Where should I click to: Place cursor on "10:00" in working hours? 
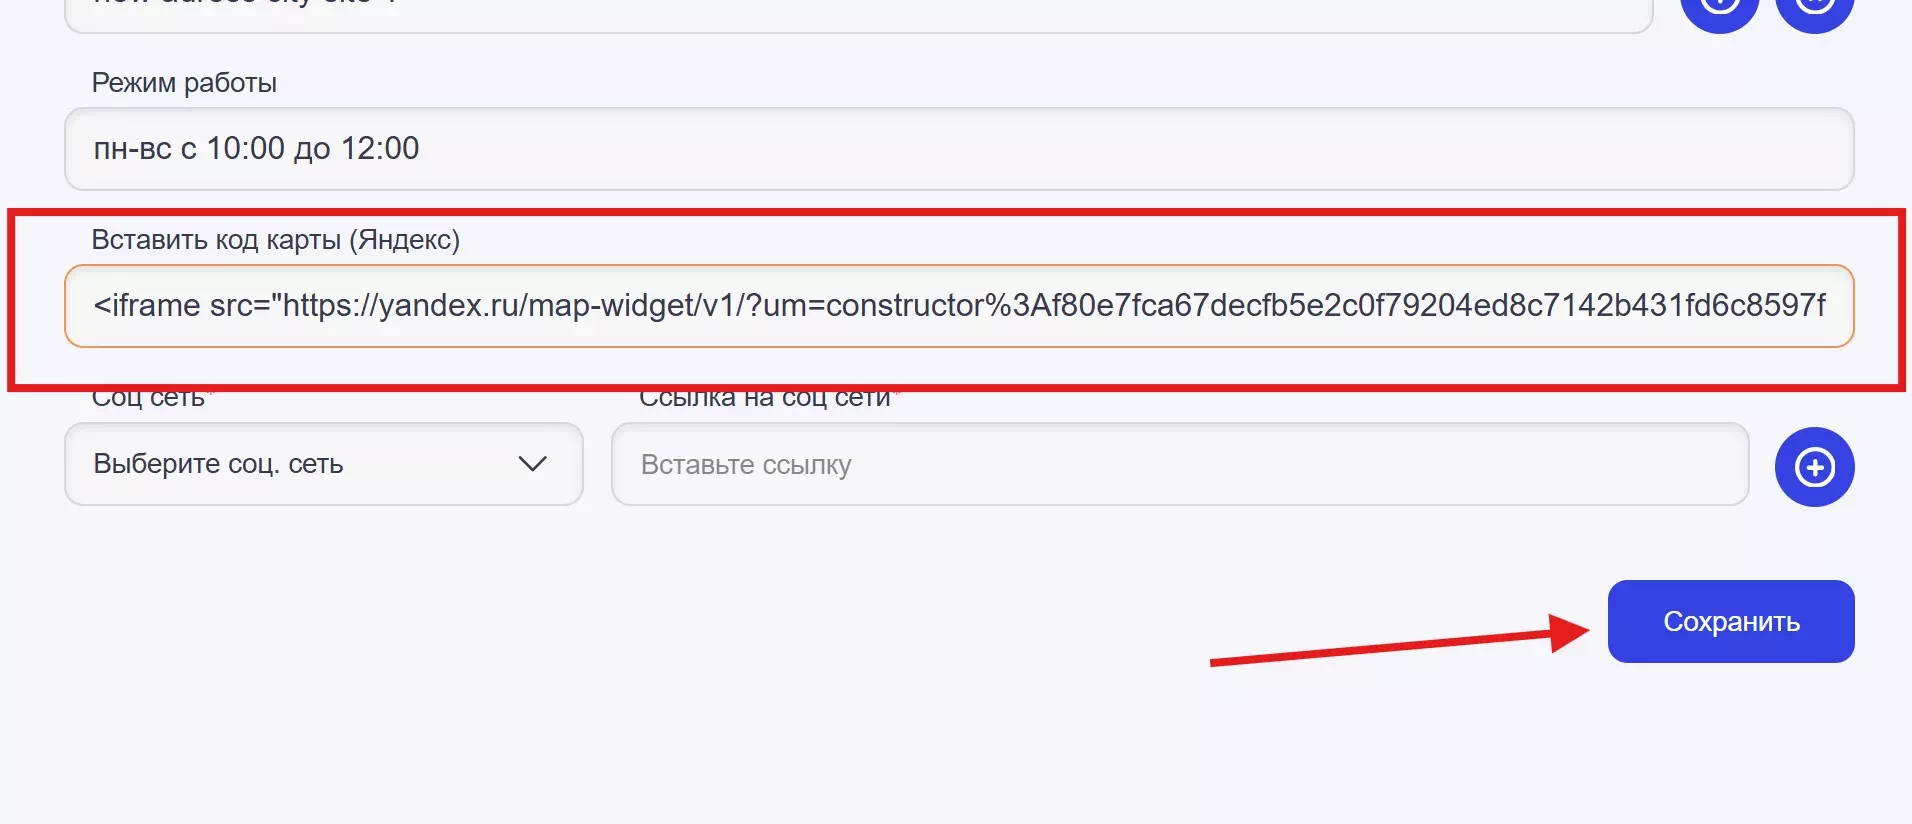(x=246, y=149)
